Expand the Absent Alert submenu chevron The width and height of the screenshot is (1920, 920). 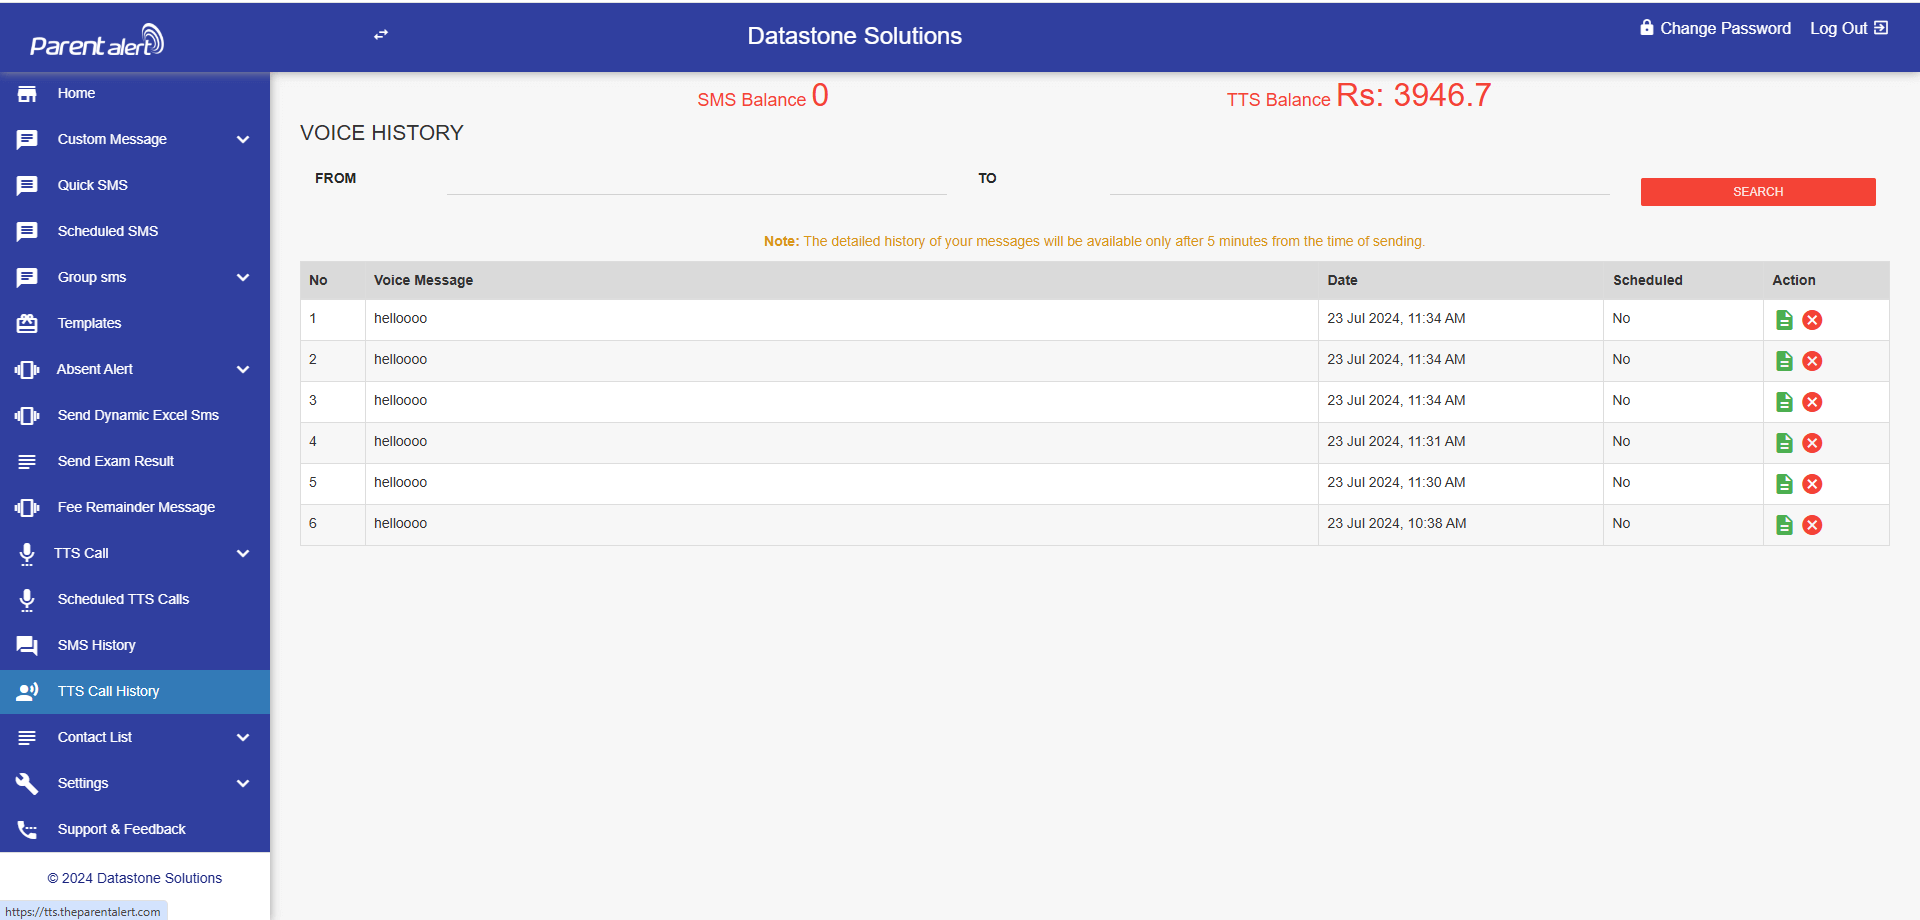(243, 370)
